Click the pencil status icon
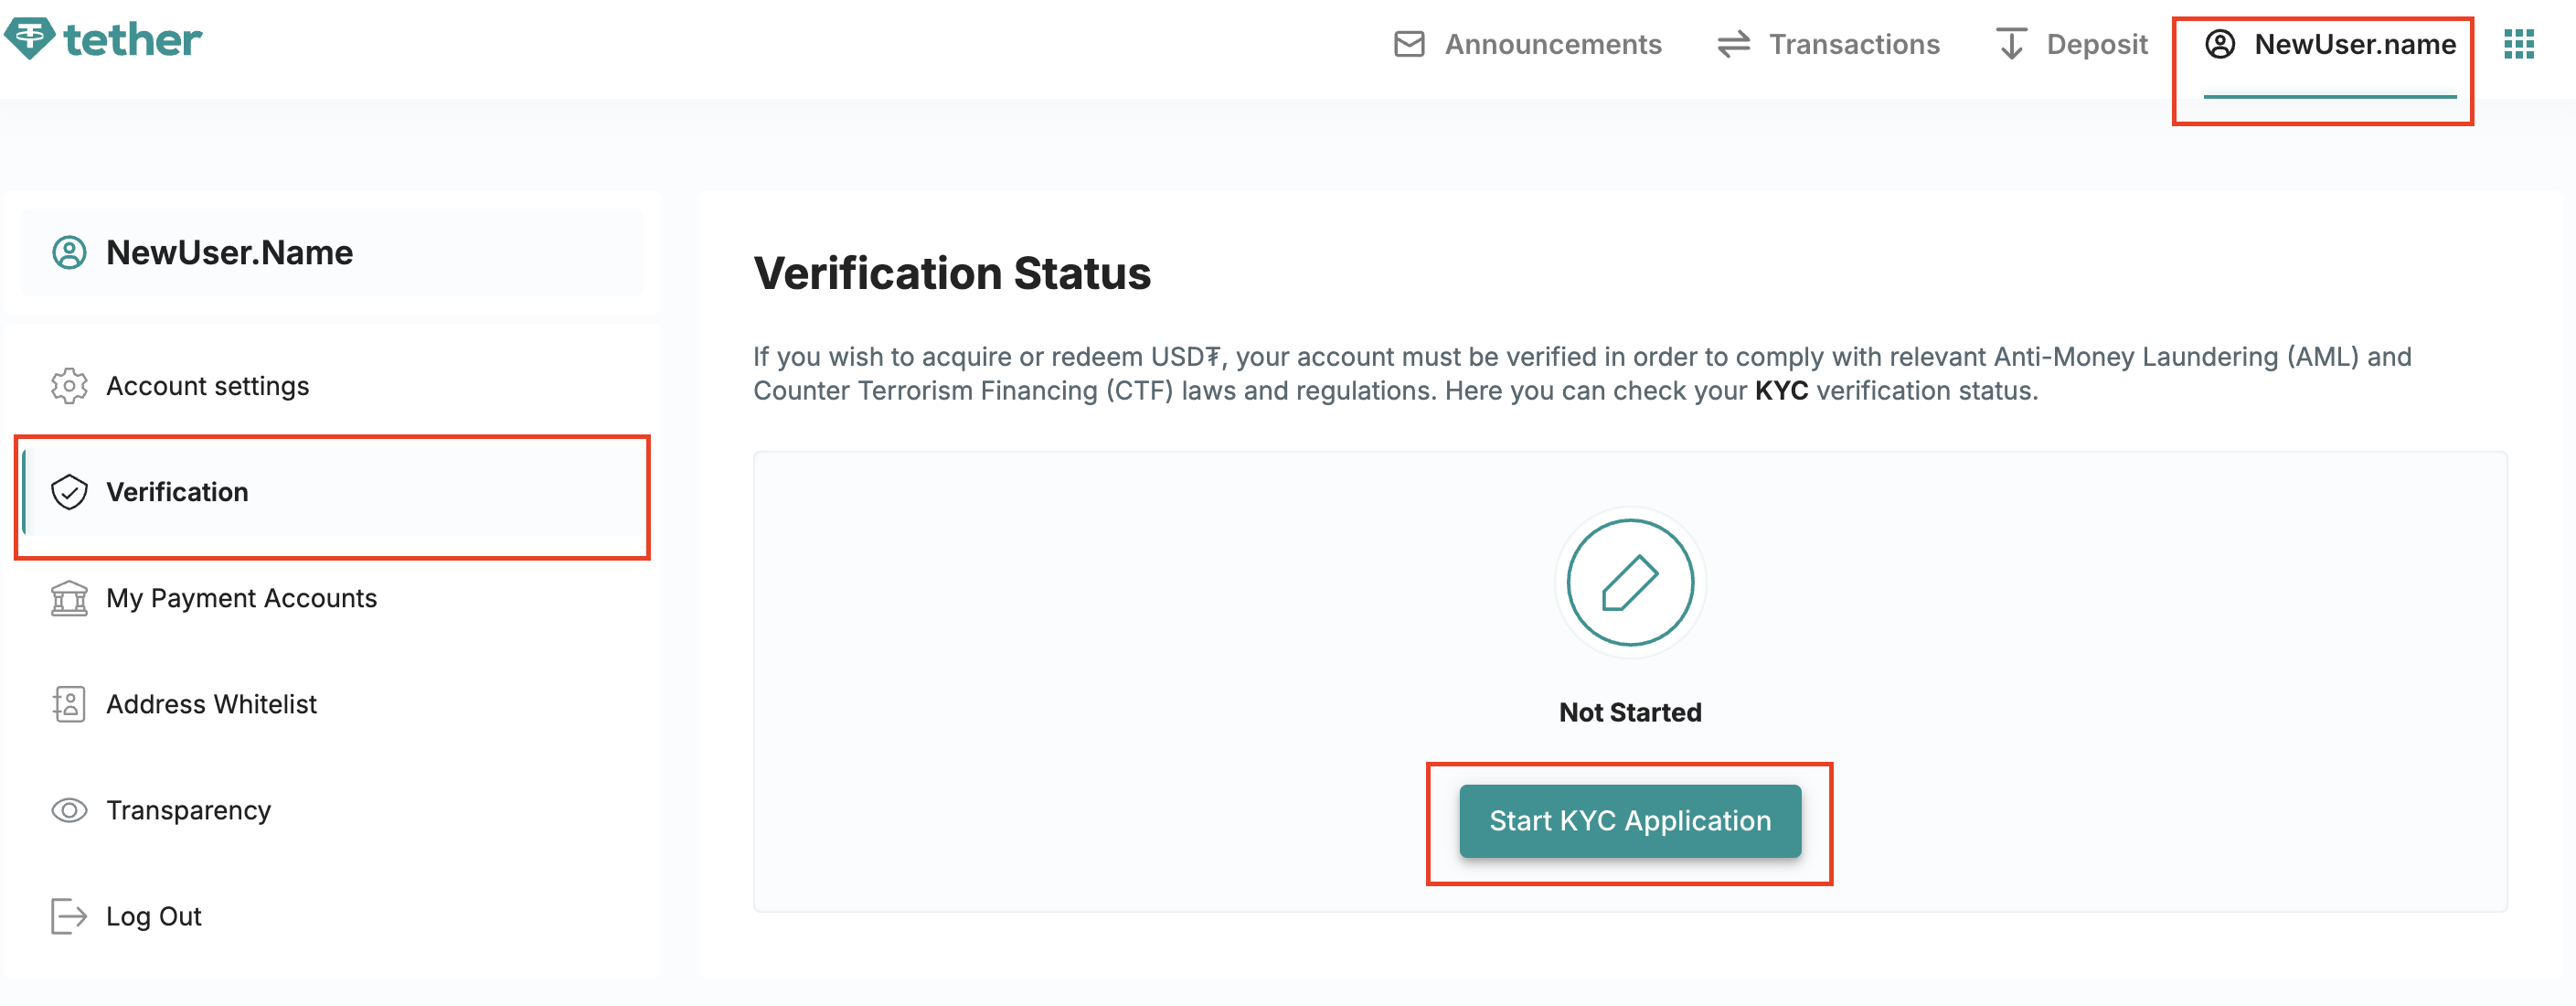Image resolution: width=2576 pixels, height=1006 pixels. tap(1629, 583)
